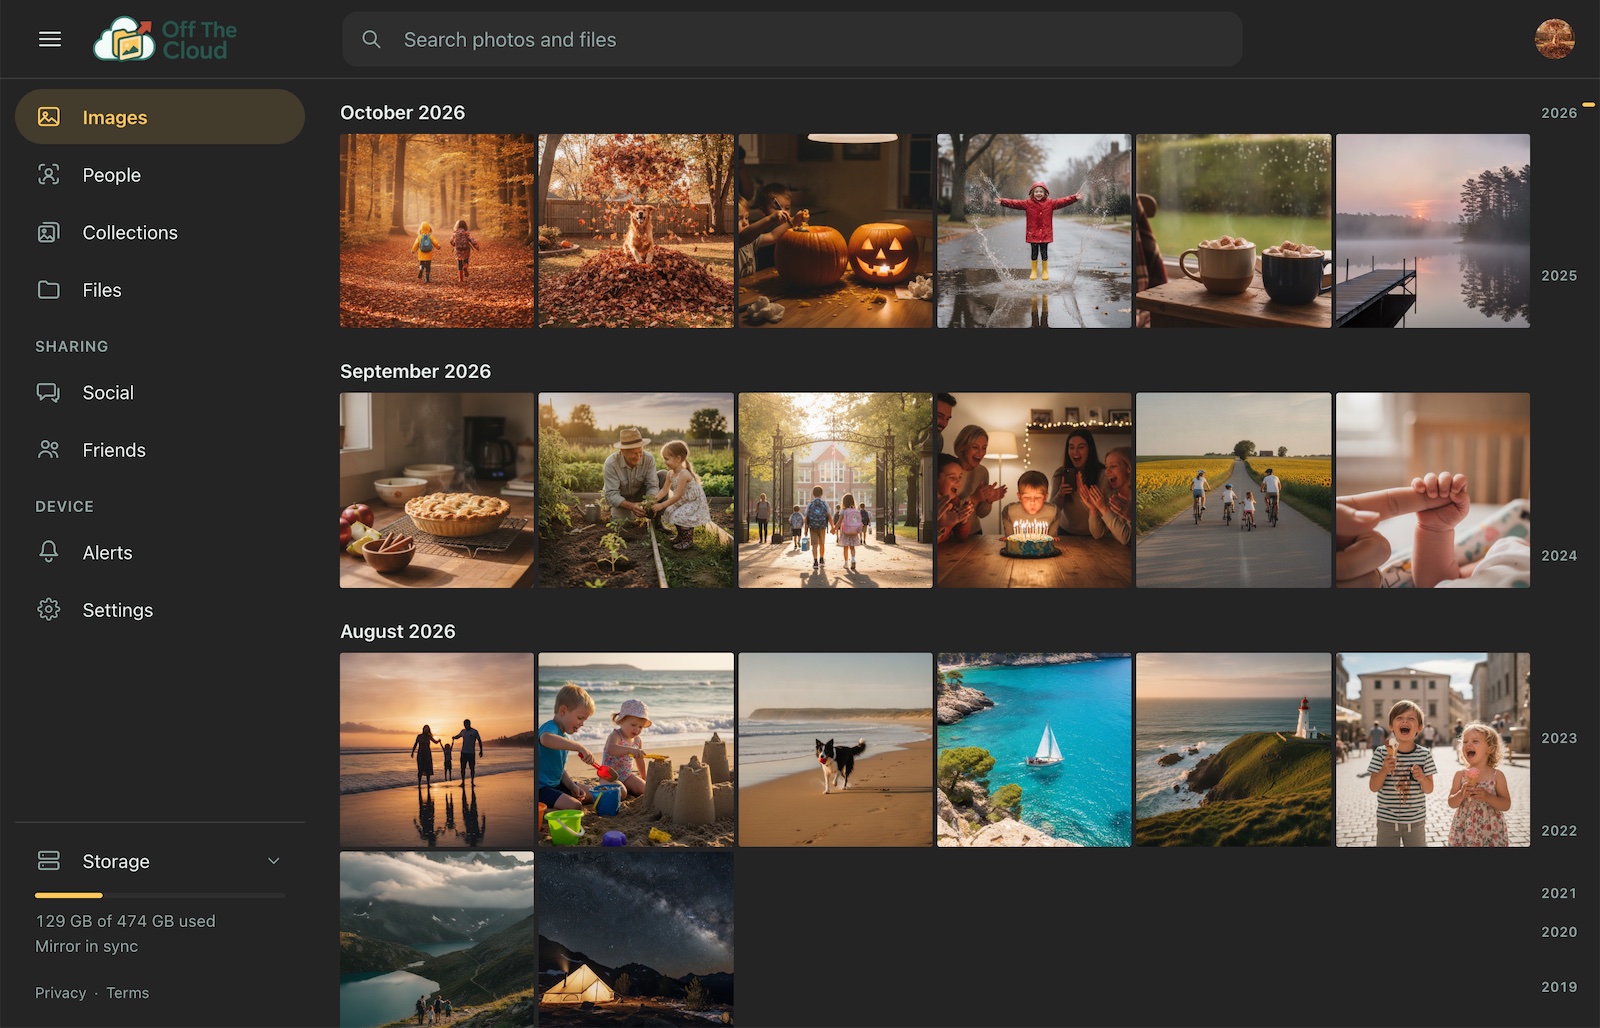Click the Friends group icon
The width and height of the screenshot is (1600, 1028).
pos(49,450)
